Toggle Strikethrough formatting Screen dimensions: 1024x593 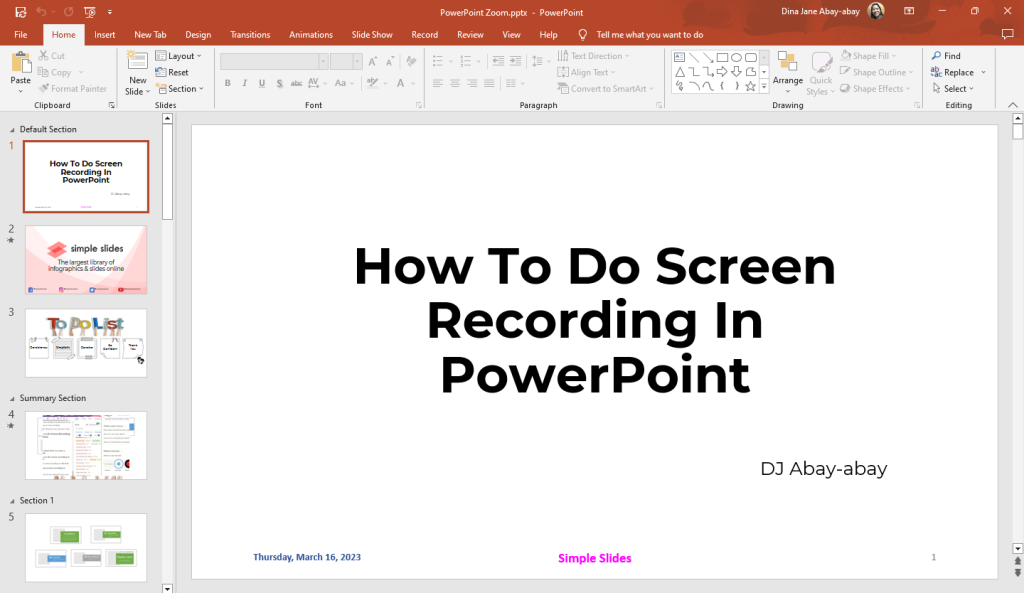(x=296, y=83)
